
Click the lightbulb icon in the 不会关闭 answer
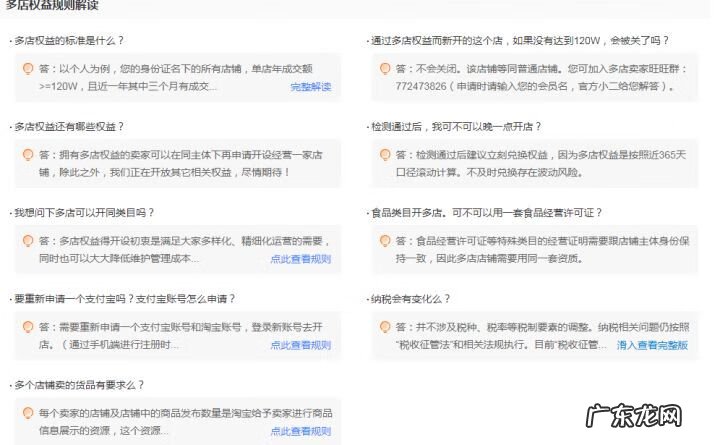385,69
